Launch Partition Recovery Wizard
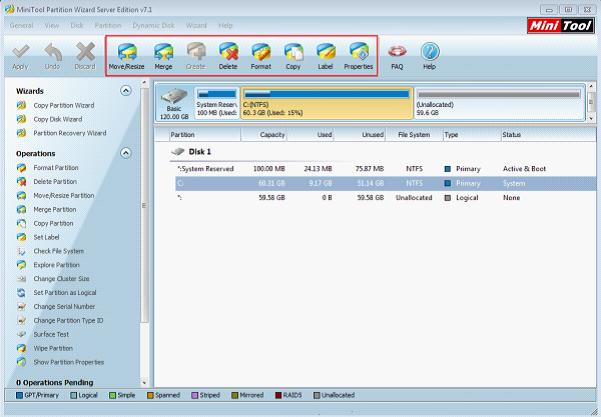601x417 pixels. pos(70,133)
